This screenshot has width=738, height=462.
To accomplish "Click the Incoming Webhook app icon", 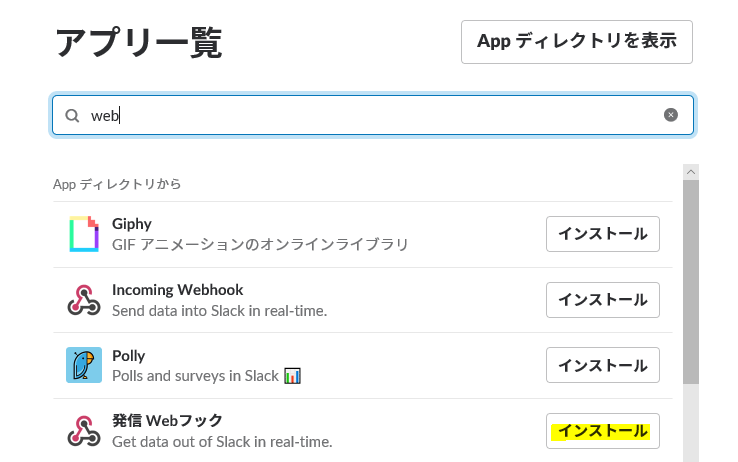I will pos(84,300).
